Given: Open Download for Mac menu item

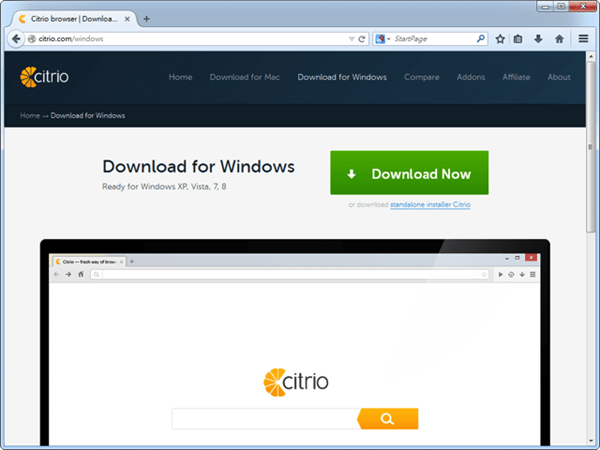Looking at the screenshot, I should tap(245, 77).
